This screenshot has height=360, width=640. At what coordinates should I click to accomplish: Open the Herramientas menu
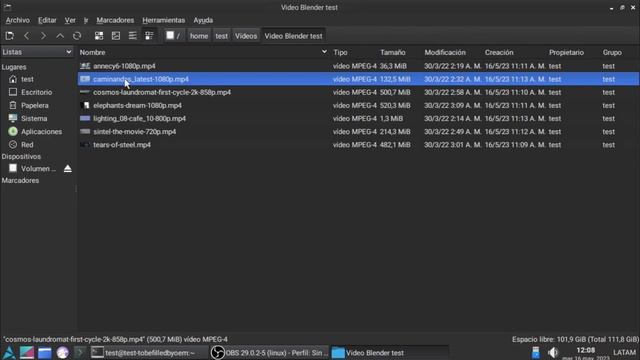[164, 20]
